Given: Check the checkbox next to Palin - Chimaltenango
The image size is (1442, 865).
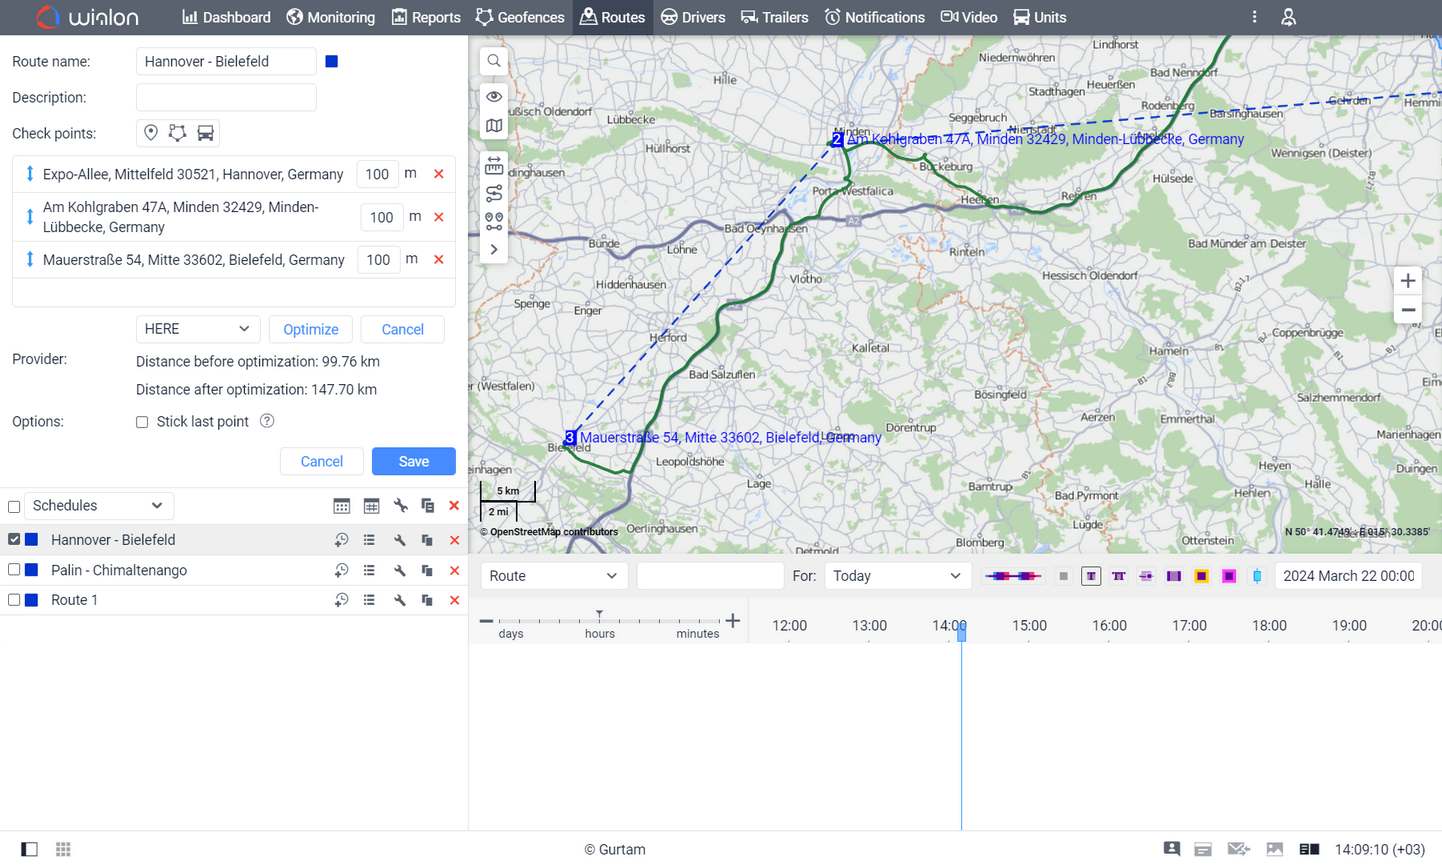Looking at the screenshot, I should [14, 570].
